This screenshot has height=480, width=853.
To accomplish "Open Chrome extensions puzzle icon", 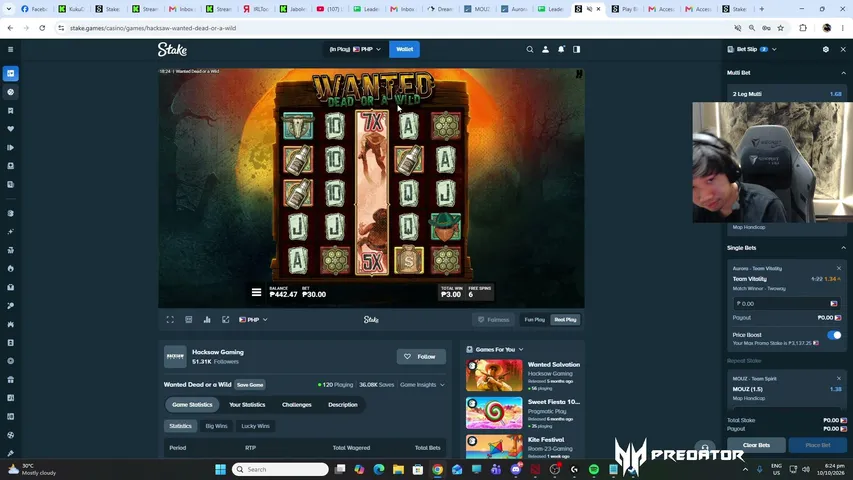I will (803, 28).
